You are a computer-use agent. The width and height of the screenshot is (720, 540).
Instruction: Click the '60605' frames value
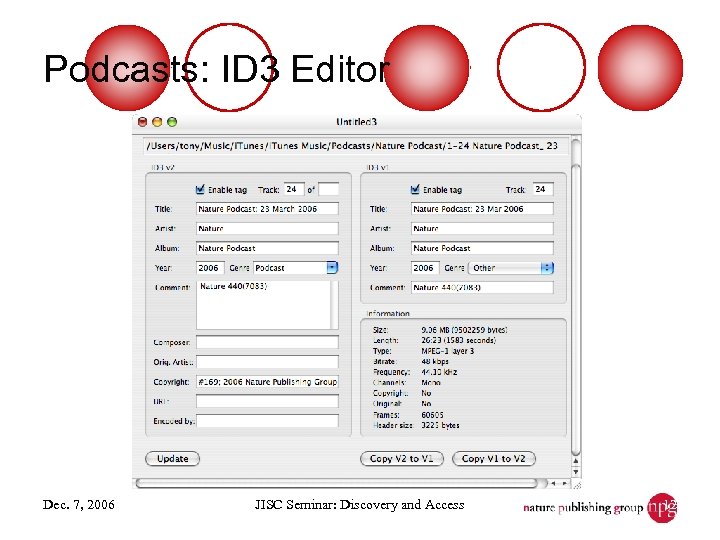tap(432, 415)
